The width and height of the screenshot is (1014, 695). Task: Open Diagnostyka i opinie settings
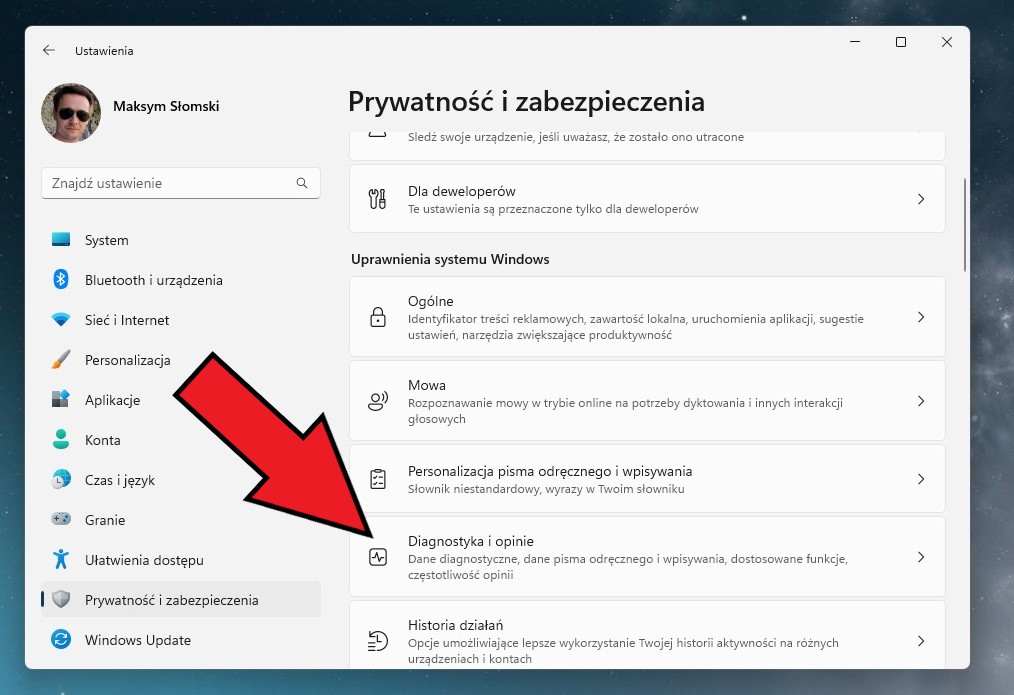point(647,556)
